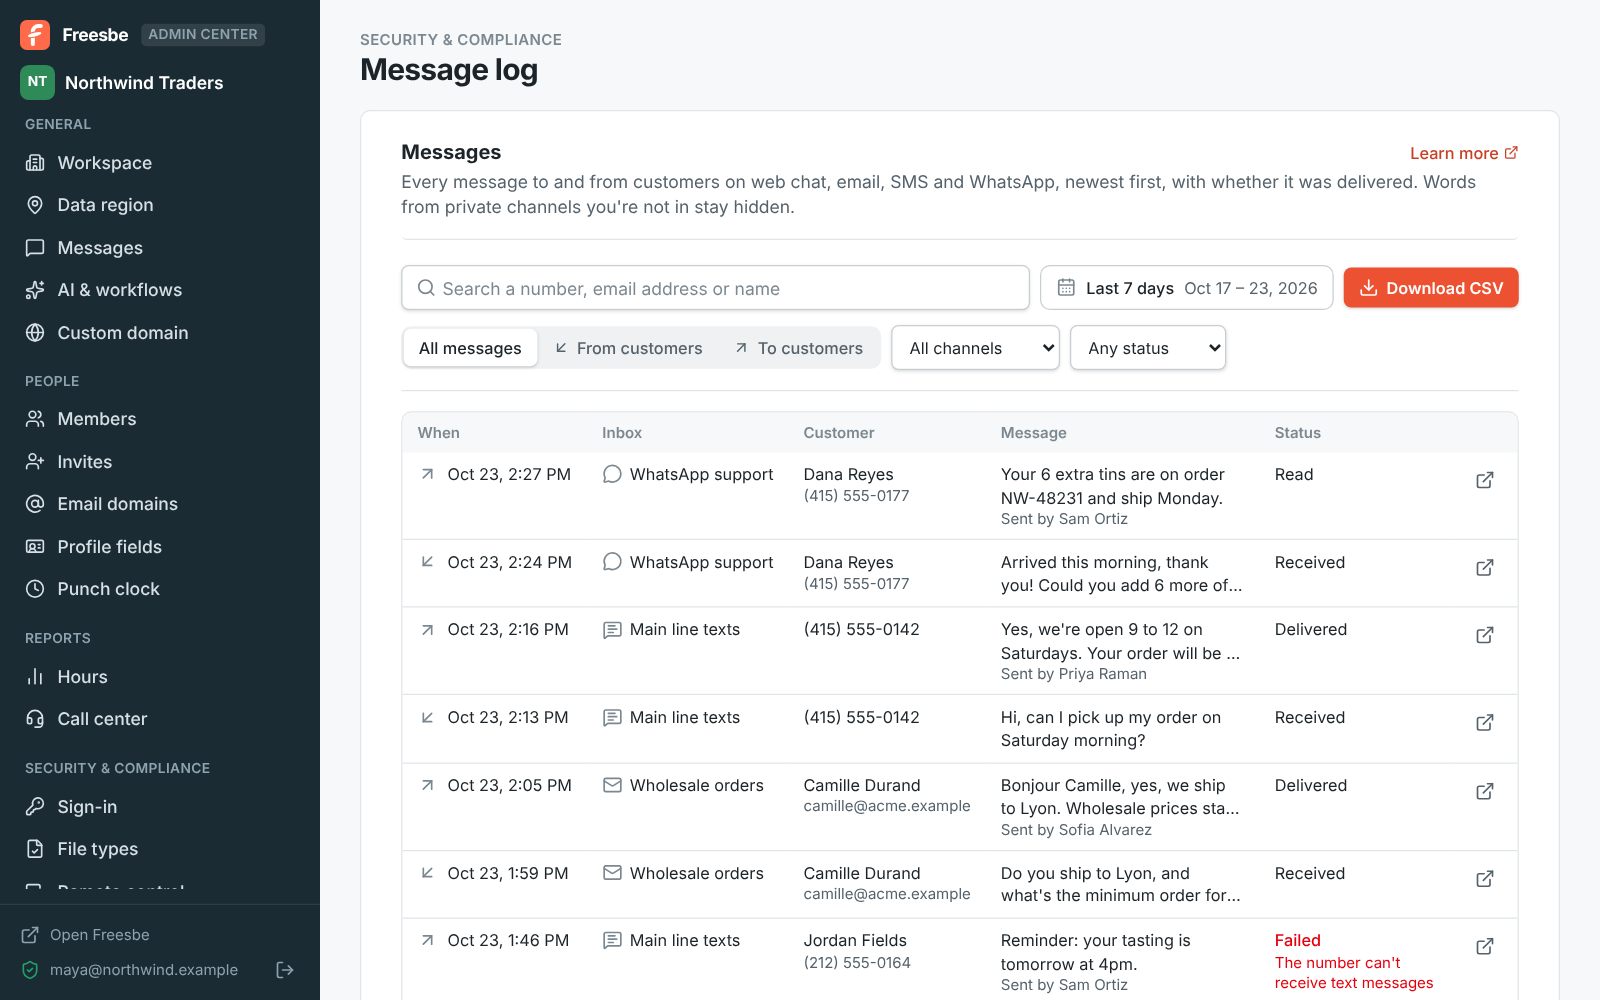Open the Oct 23, 2:24 PM message details icon
The height and width of the screenshot is (1000, 1600).
coord(1485,568)
